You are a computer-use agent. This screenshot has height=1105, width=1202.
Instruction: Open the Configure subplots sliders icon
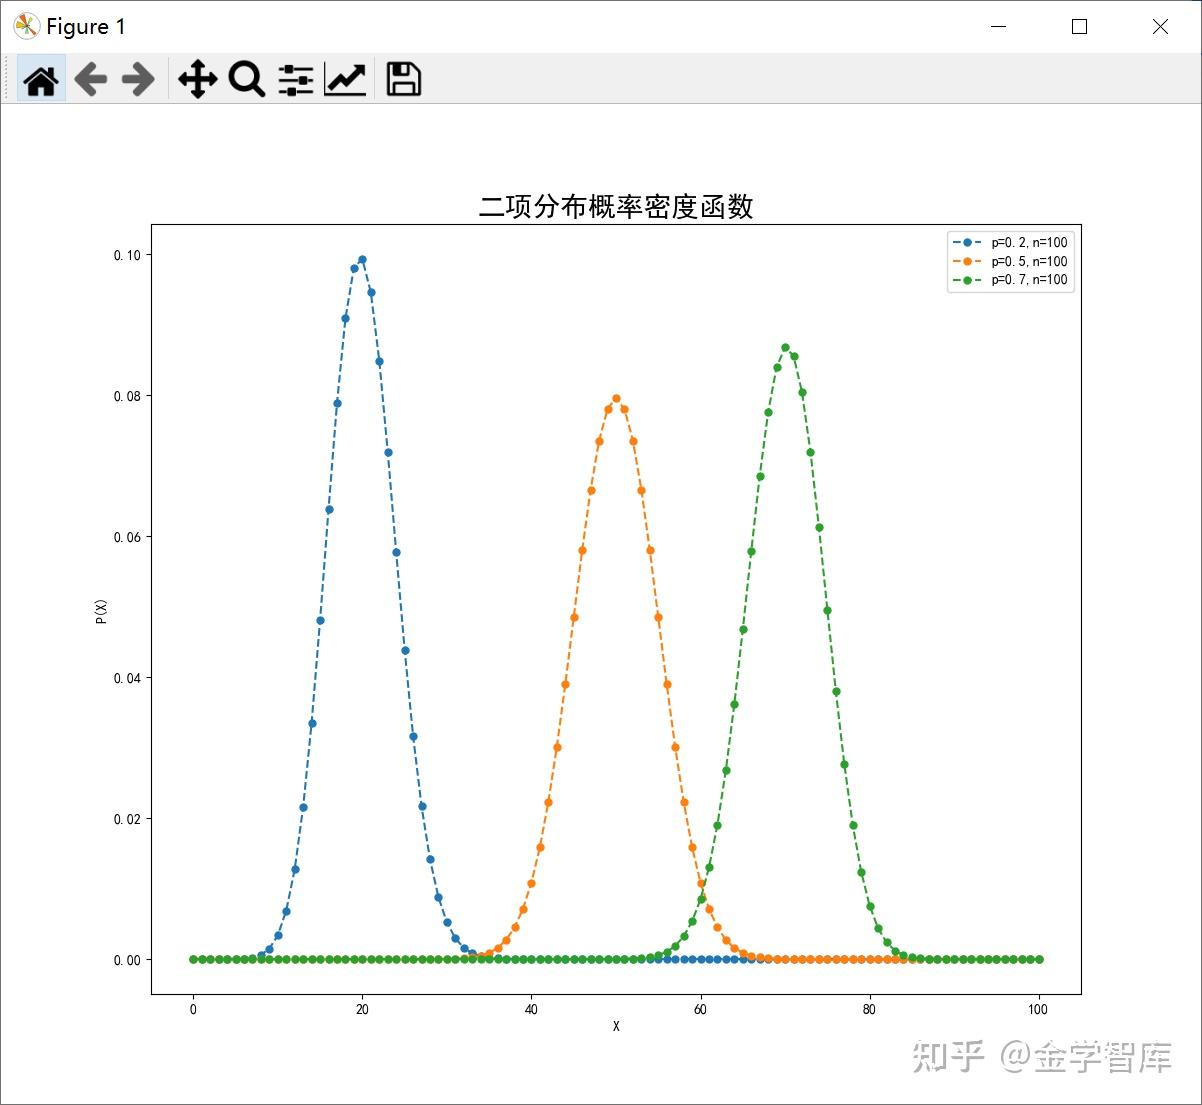[295, 79]
